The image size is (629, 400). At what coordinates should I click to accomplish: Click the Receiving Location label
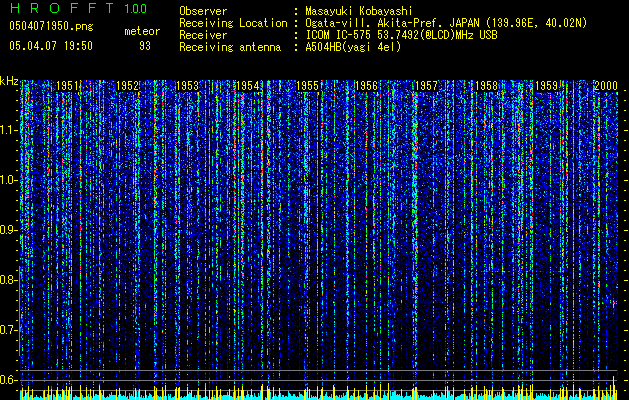pos(233,23)
